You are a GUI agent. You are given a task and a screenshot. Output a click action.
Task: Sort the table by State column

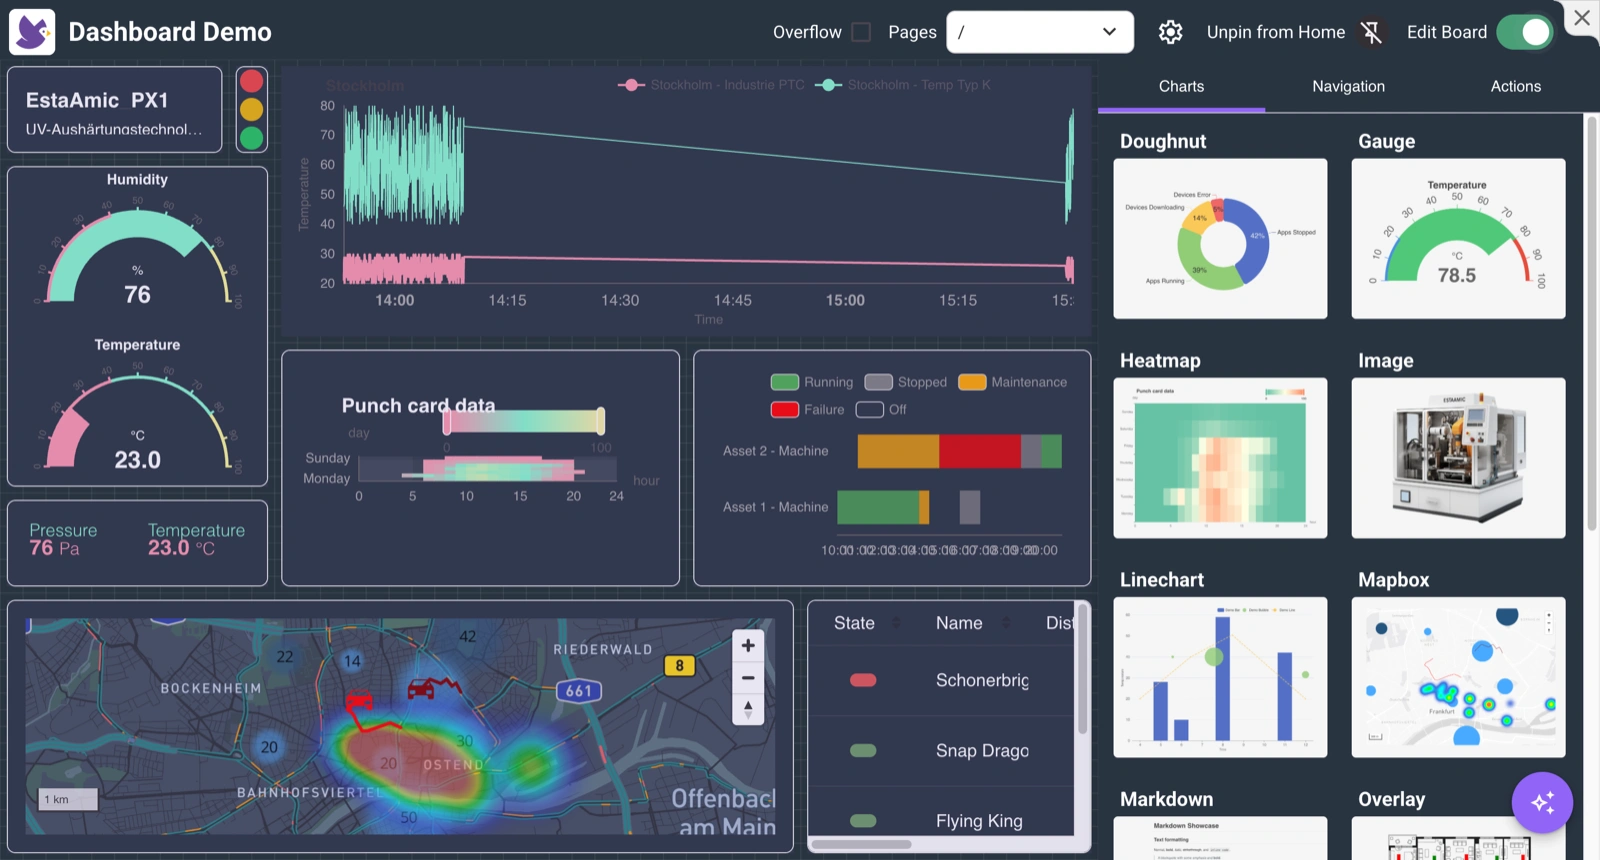pos(855,623)
